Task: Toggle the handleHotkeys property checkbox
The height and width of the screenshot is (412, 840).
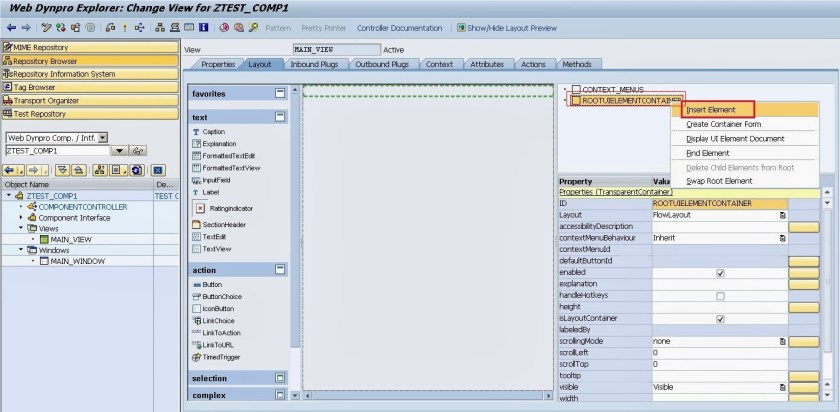Action: [721, 296]
